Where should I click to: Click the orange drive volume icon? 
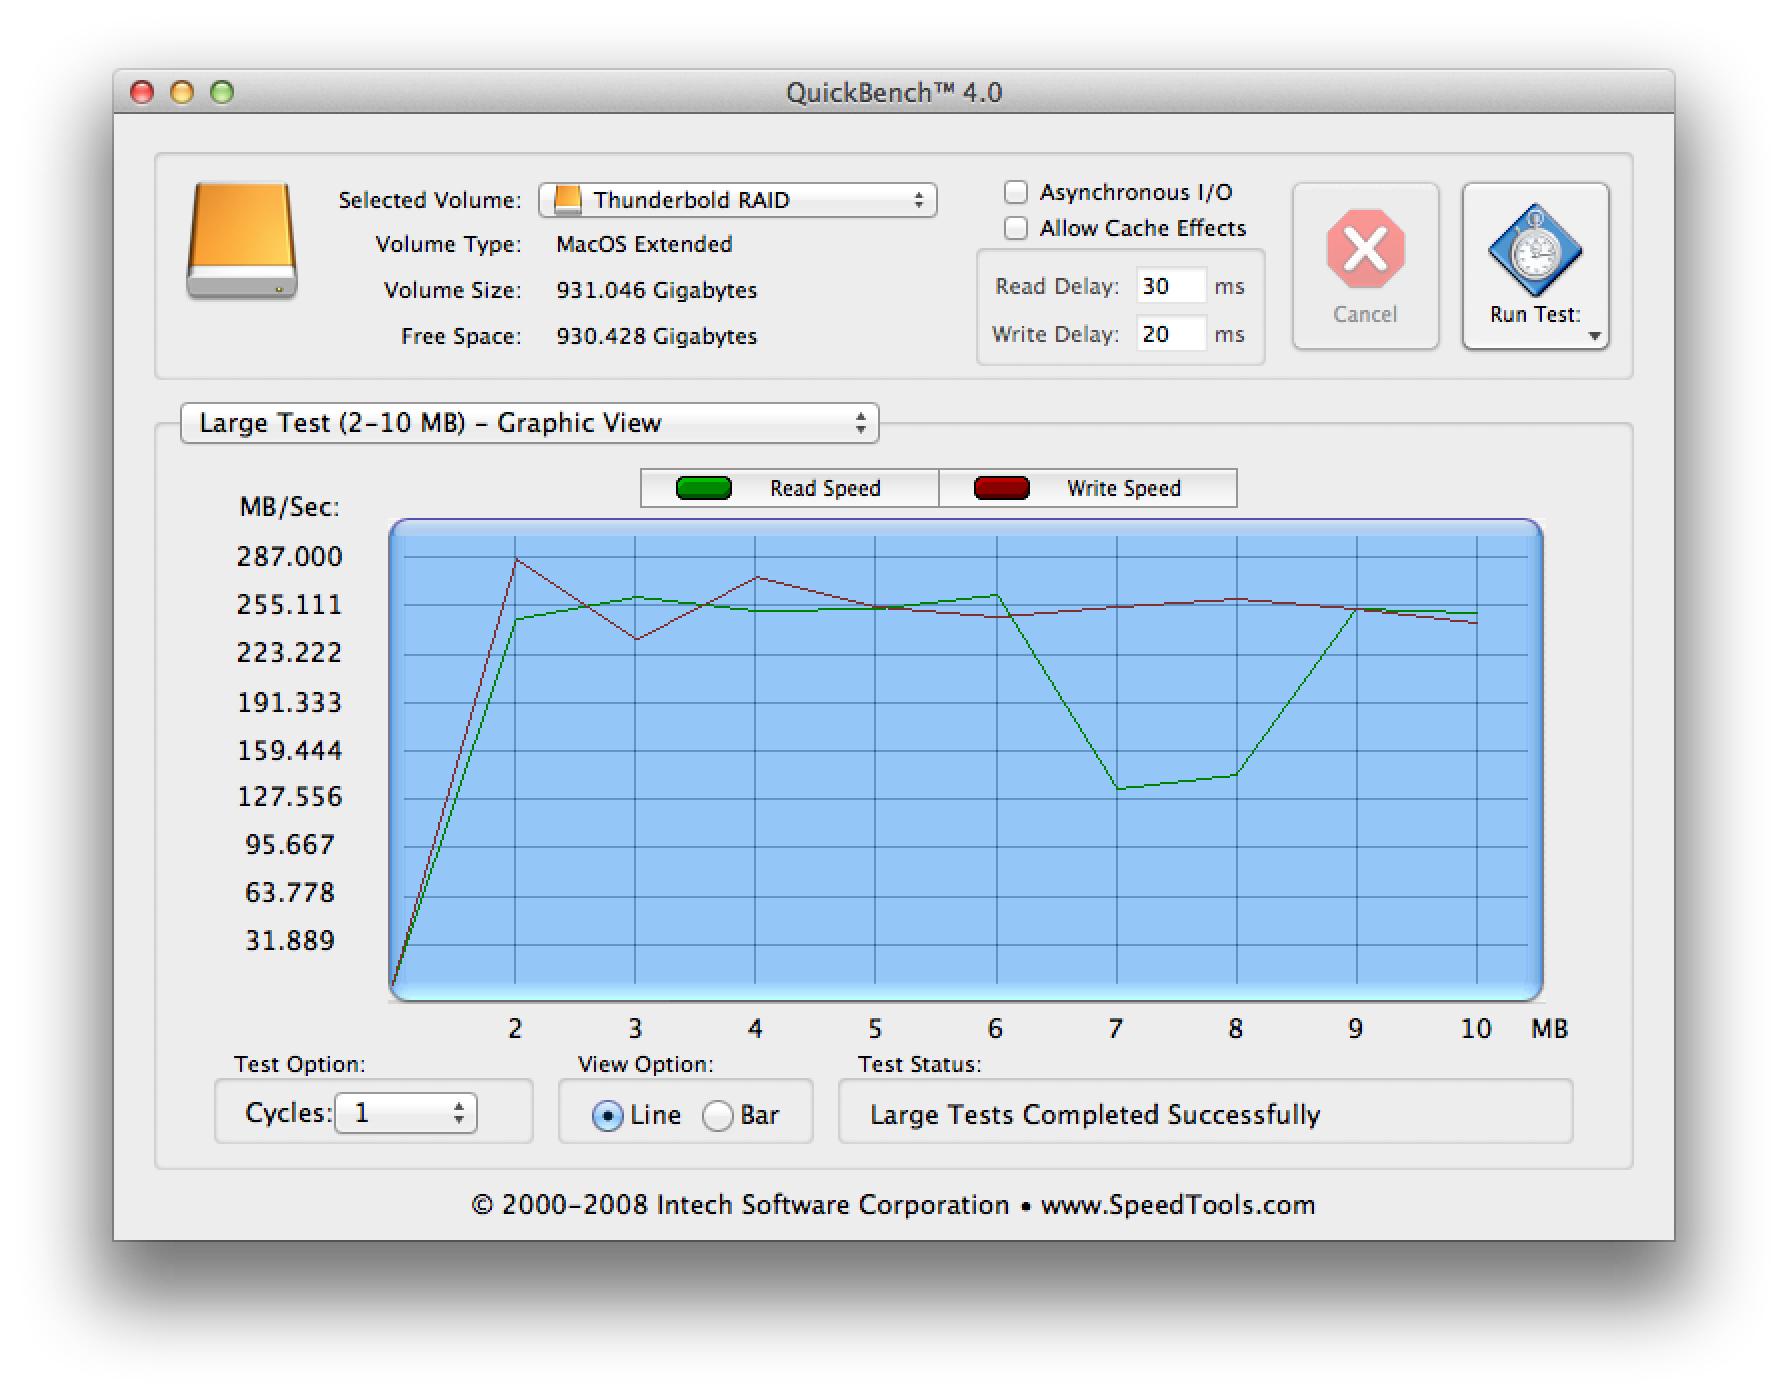coord(242,241)
